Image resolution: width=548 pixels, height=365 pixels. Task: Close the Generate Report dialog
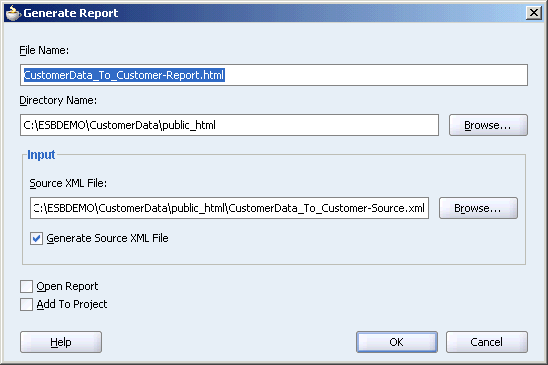[534, 13]
